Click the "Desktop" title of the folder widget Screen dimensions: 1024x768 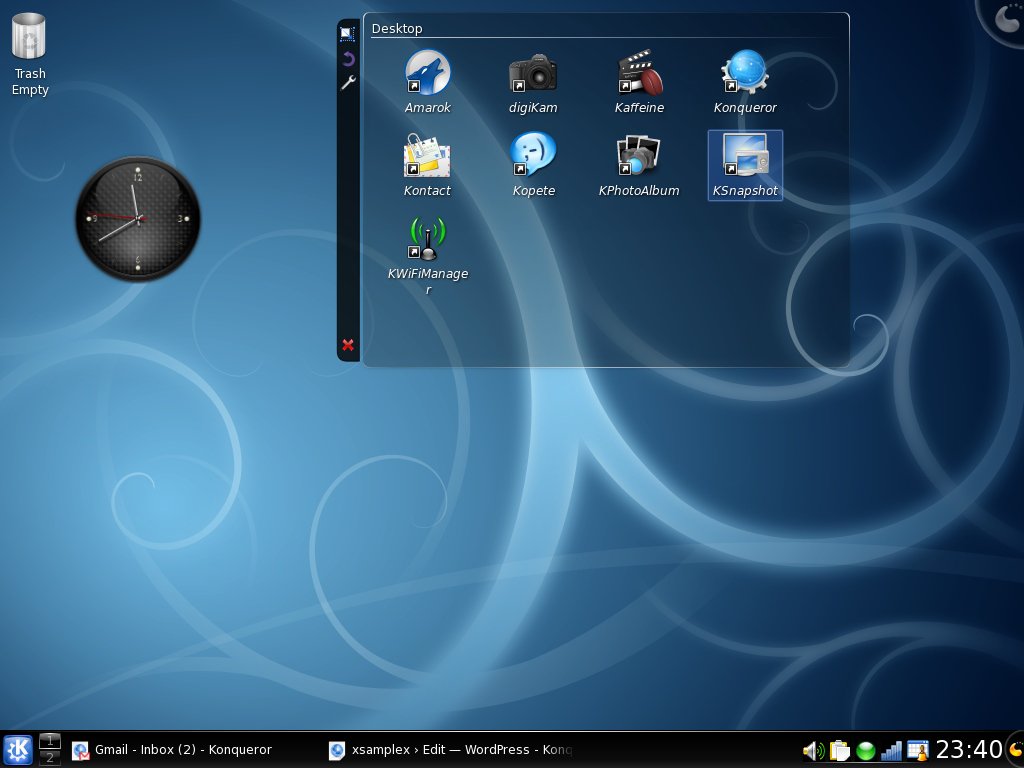[397, 29]
